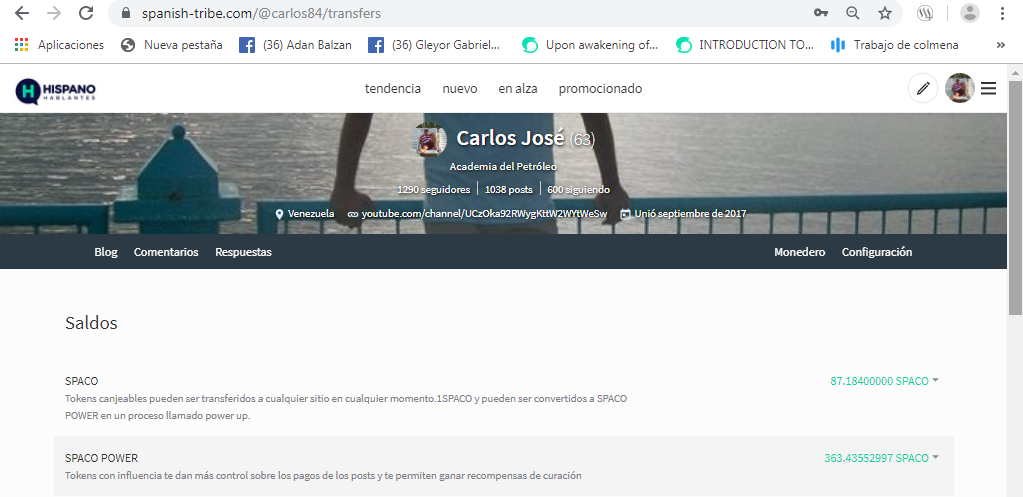
Task: Open the saved passwords key icon
Action: click(x=820, y=13)
